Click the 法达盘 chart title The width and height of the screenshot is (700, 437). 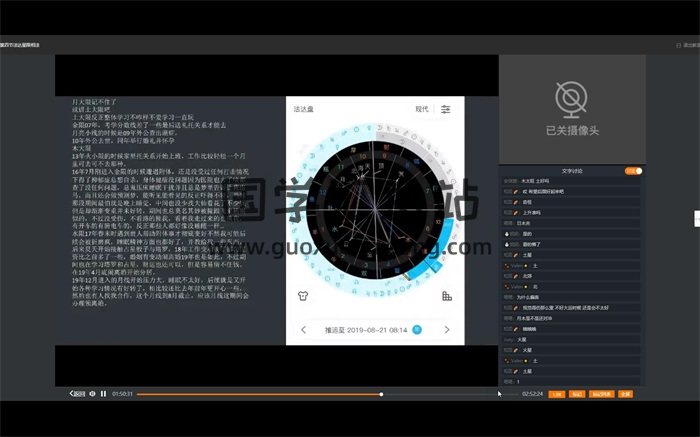(304, 109)
